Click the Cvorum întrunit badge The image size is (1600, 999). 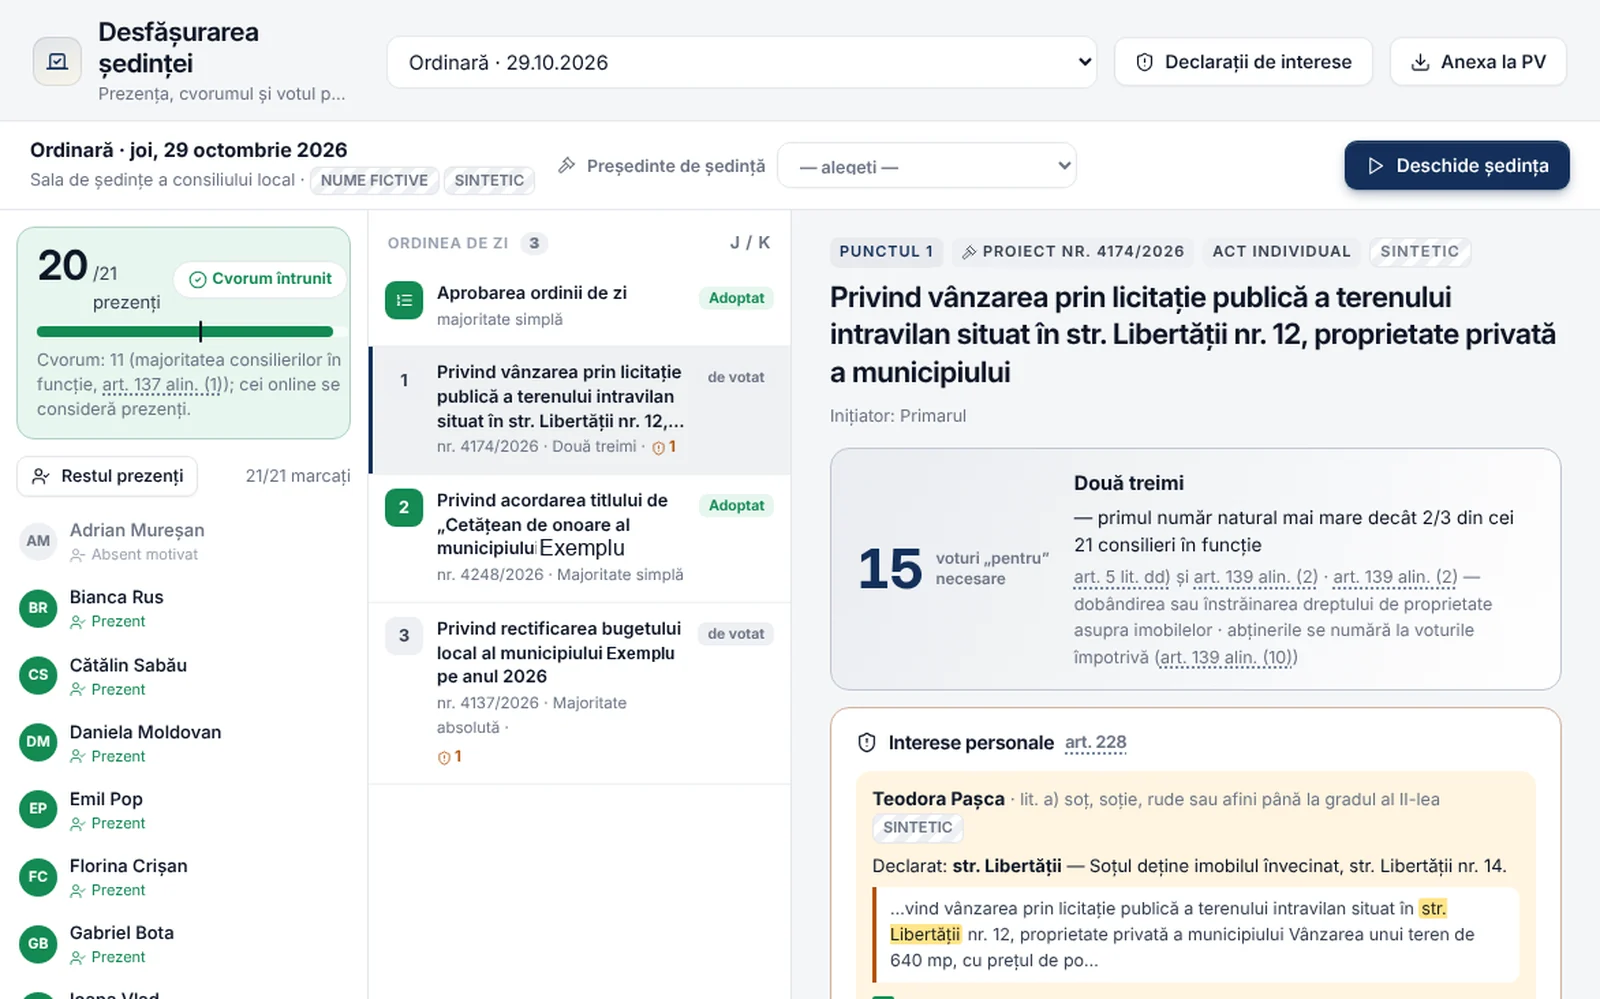pyautogui.click(x=260, y=279)
